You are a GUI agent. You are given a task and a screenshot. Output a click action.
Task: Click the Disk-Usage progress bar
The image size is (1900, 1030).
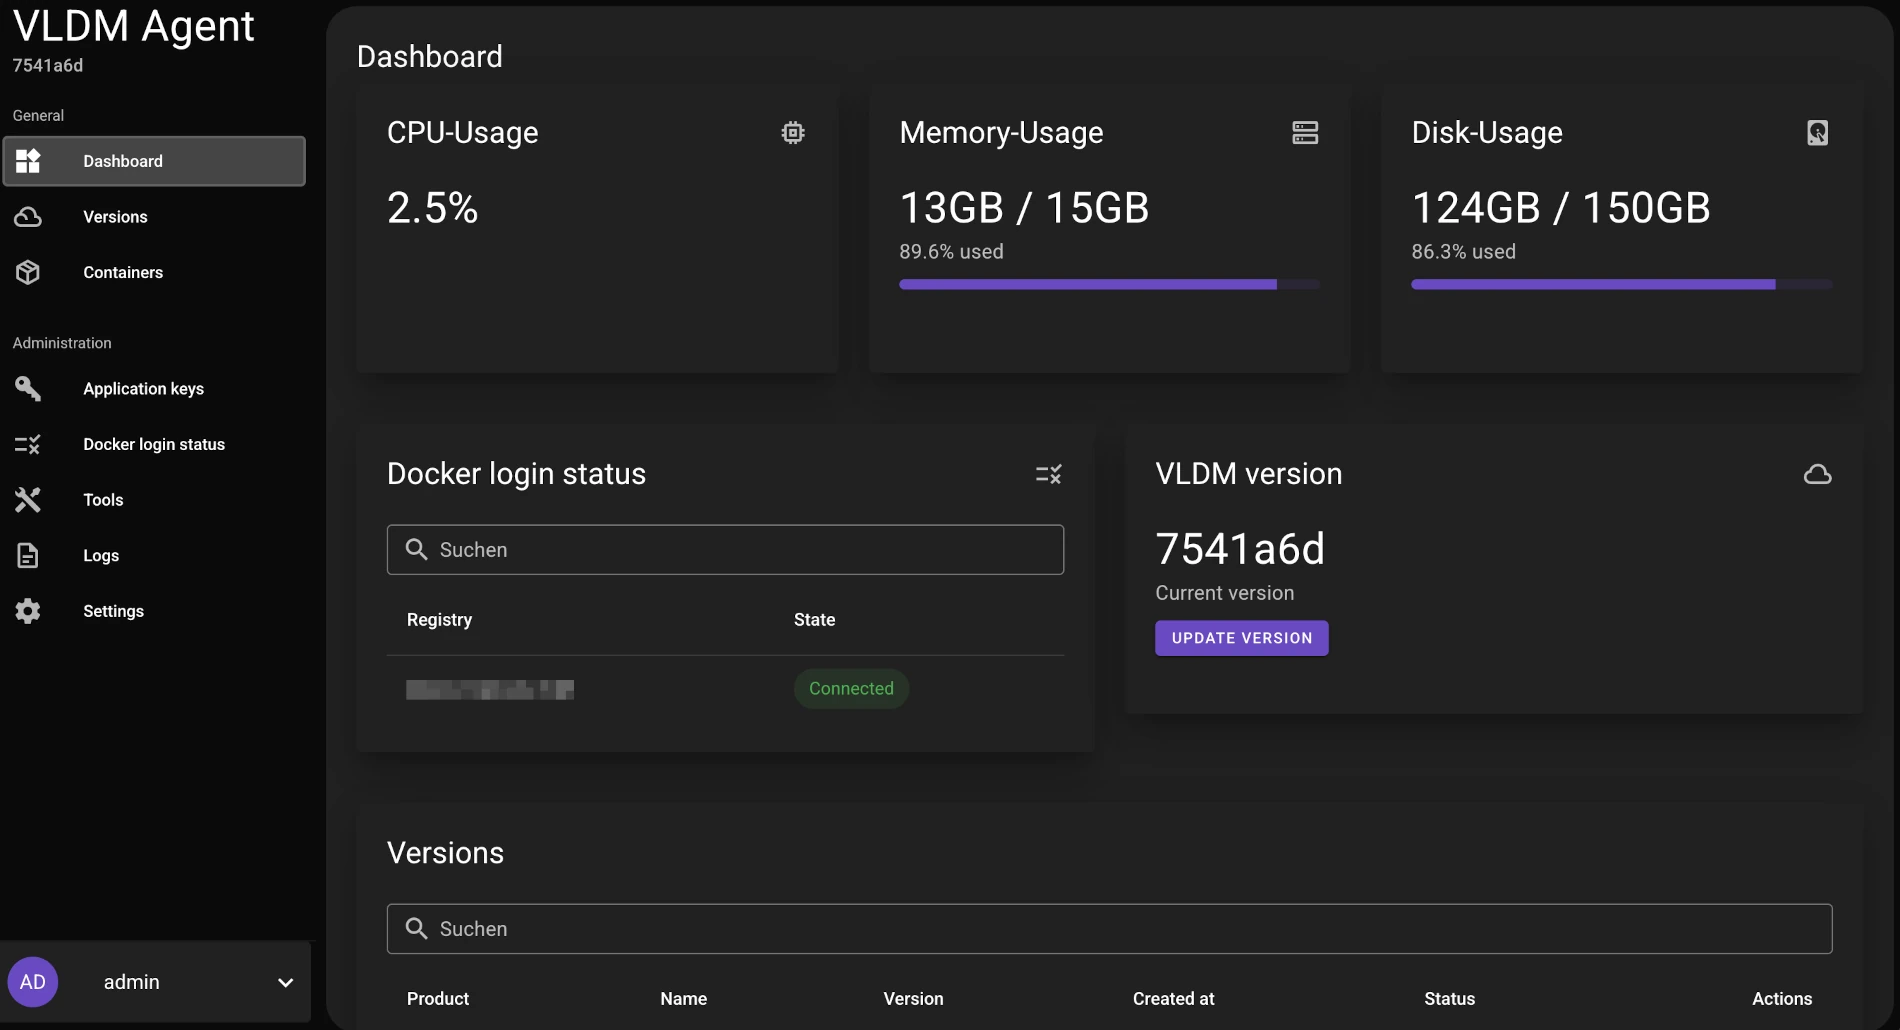(x=1621, y=285)
